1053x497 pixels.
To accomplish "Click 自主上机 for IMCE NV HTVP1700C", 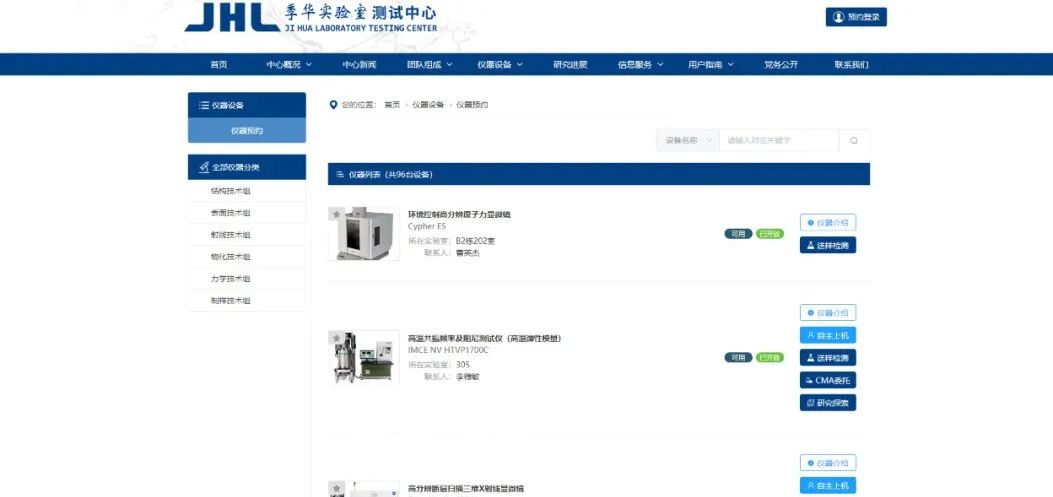I will (828, 335).
